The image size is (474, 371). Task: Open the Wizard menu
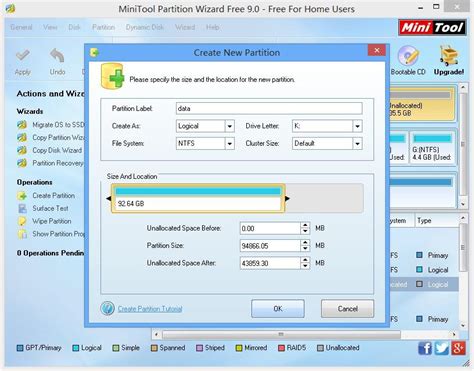pos(185,27)
